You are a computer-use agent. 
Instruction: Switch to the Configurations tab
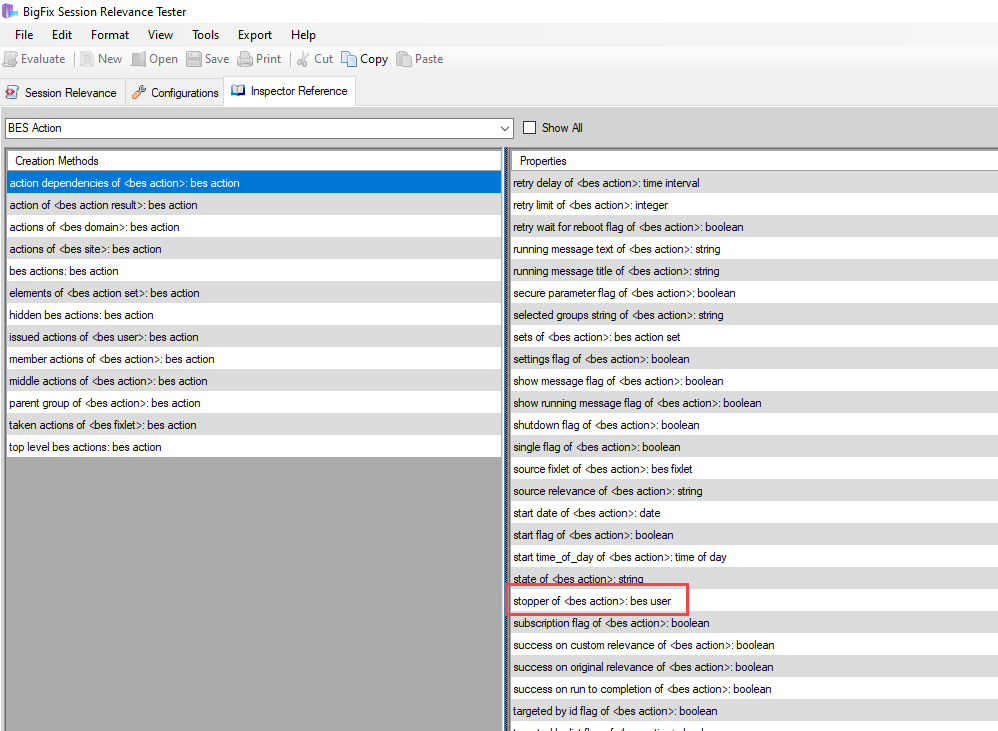coord(175,92)
